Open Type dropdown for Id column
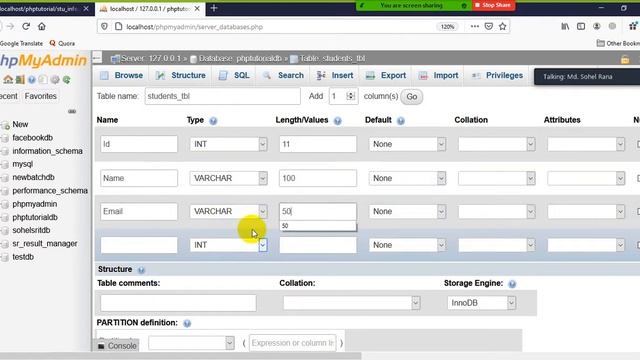The height and width of the screenshot is (360, 640). [x=228, y=144]
